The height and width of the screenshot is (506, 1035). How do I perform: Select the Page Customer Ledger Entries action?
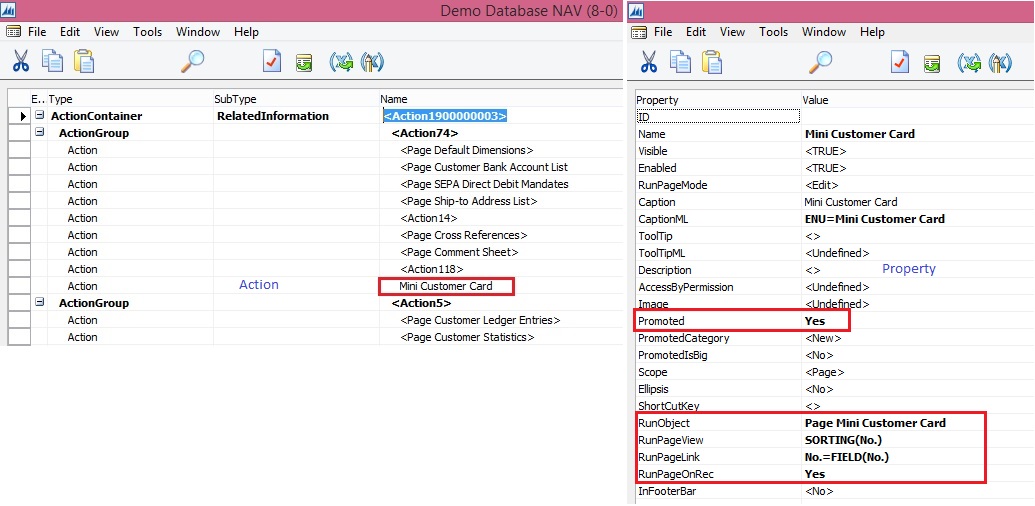click(x=480, y=320)
